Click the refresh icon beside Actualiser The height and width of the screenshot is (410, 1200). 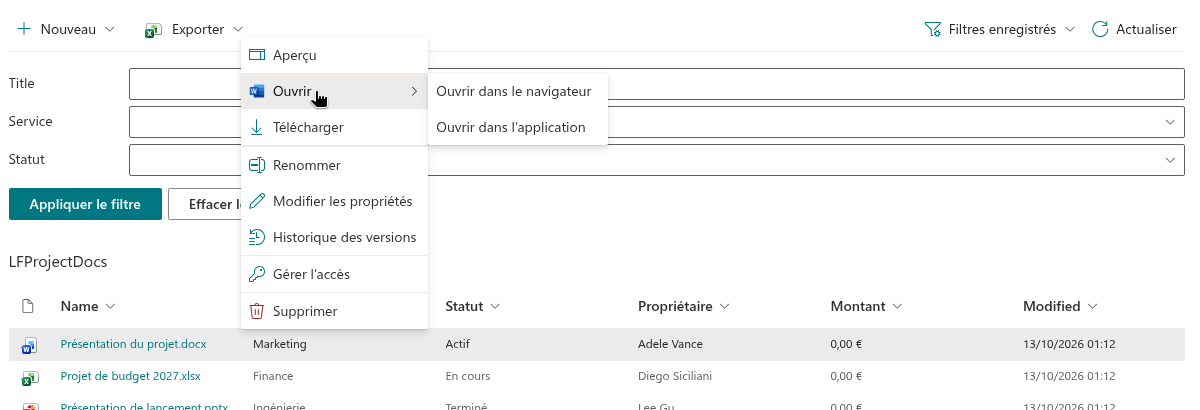pyautogui.click(x=1100, y=29)
